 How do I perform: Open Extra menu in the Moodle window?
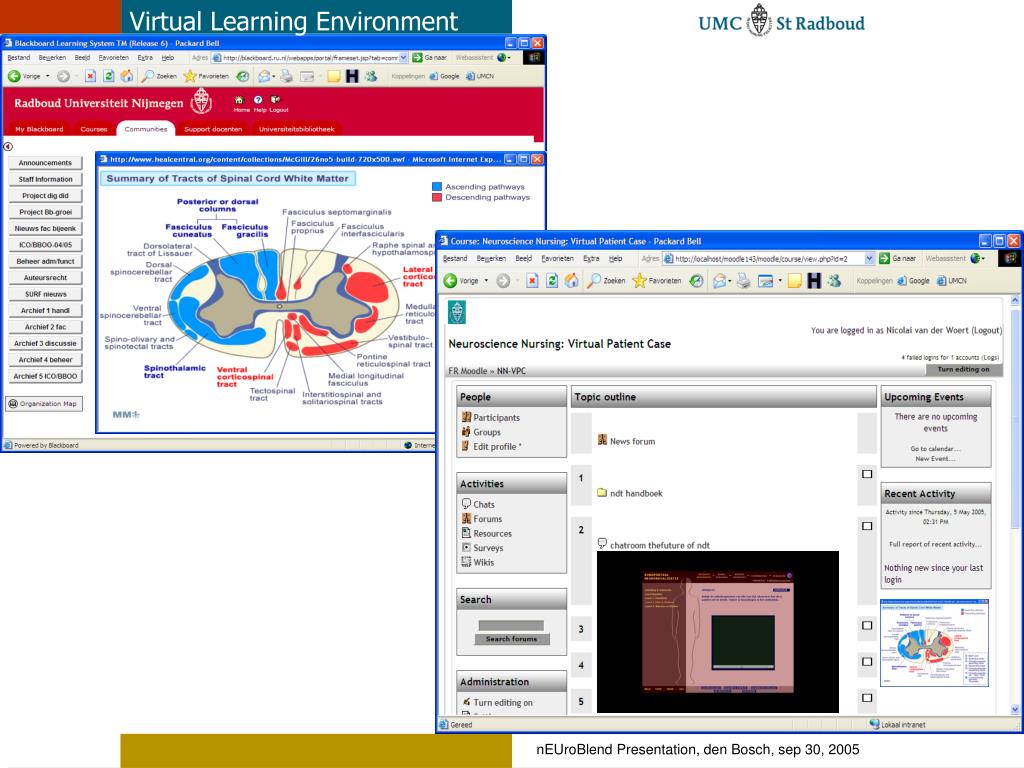(591, 259)
